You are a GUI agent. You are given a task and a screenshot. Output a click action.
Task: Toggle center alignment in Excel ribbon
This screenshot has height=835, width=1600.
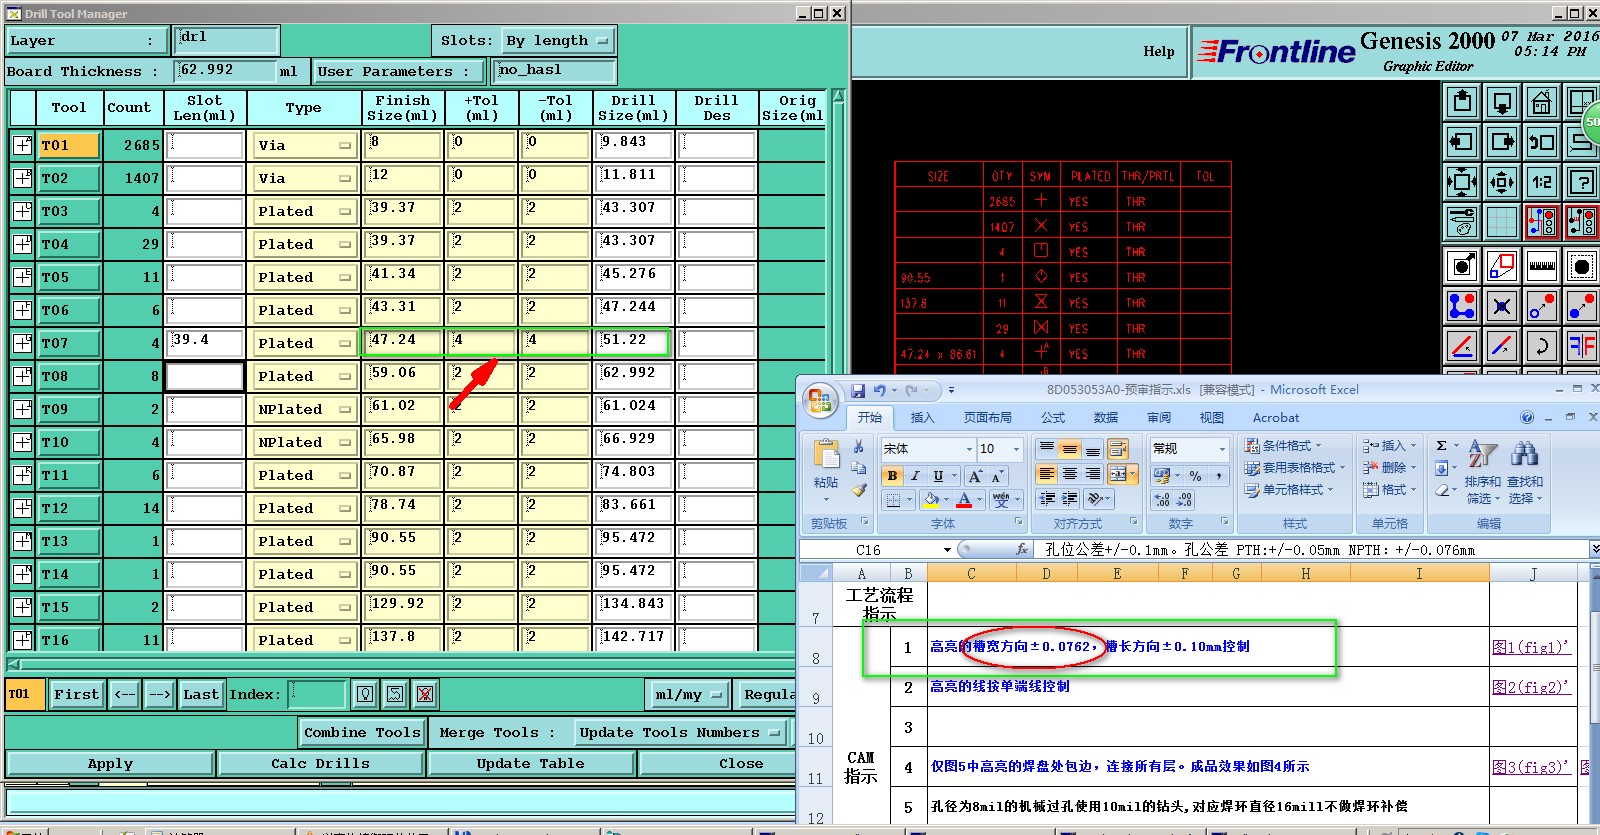point(1070,474)
